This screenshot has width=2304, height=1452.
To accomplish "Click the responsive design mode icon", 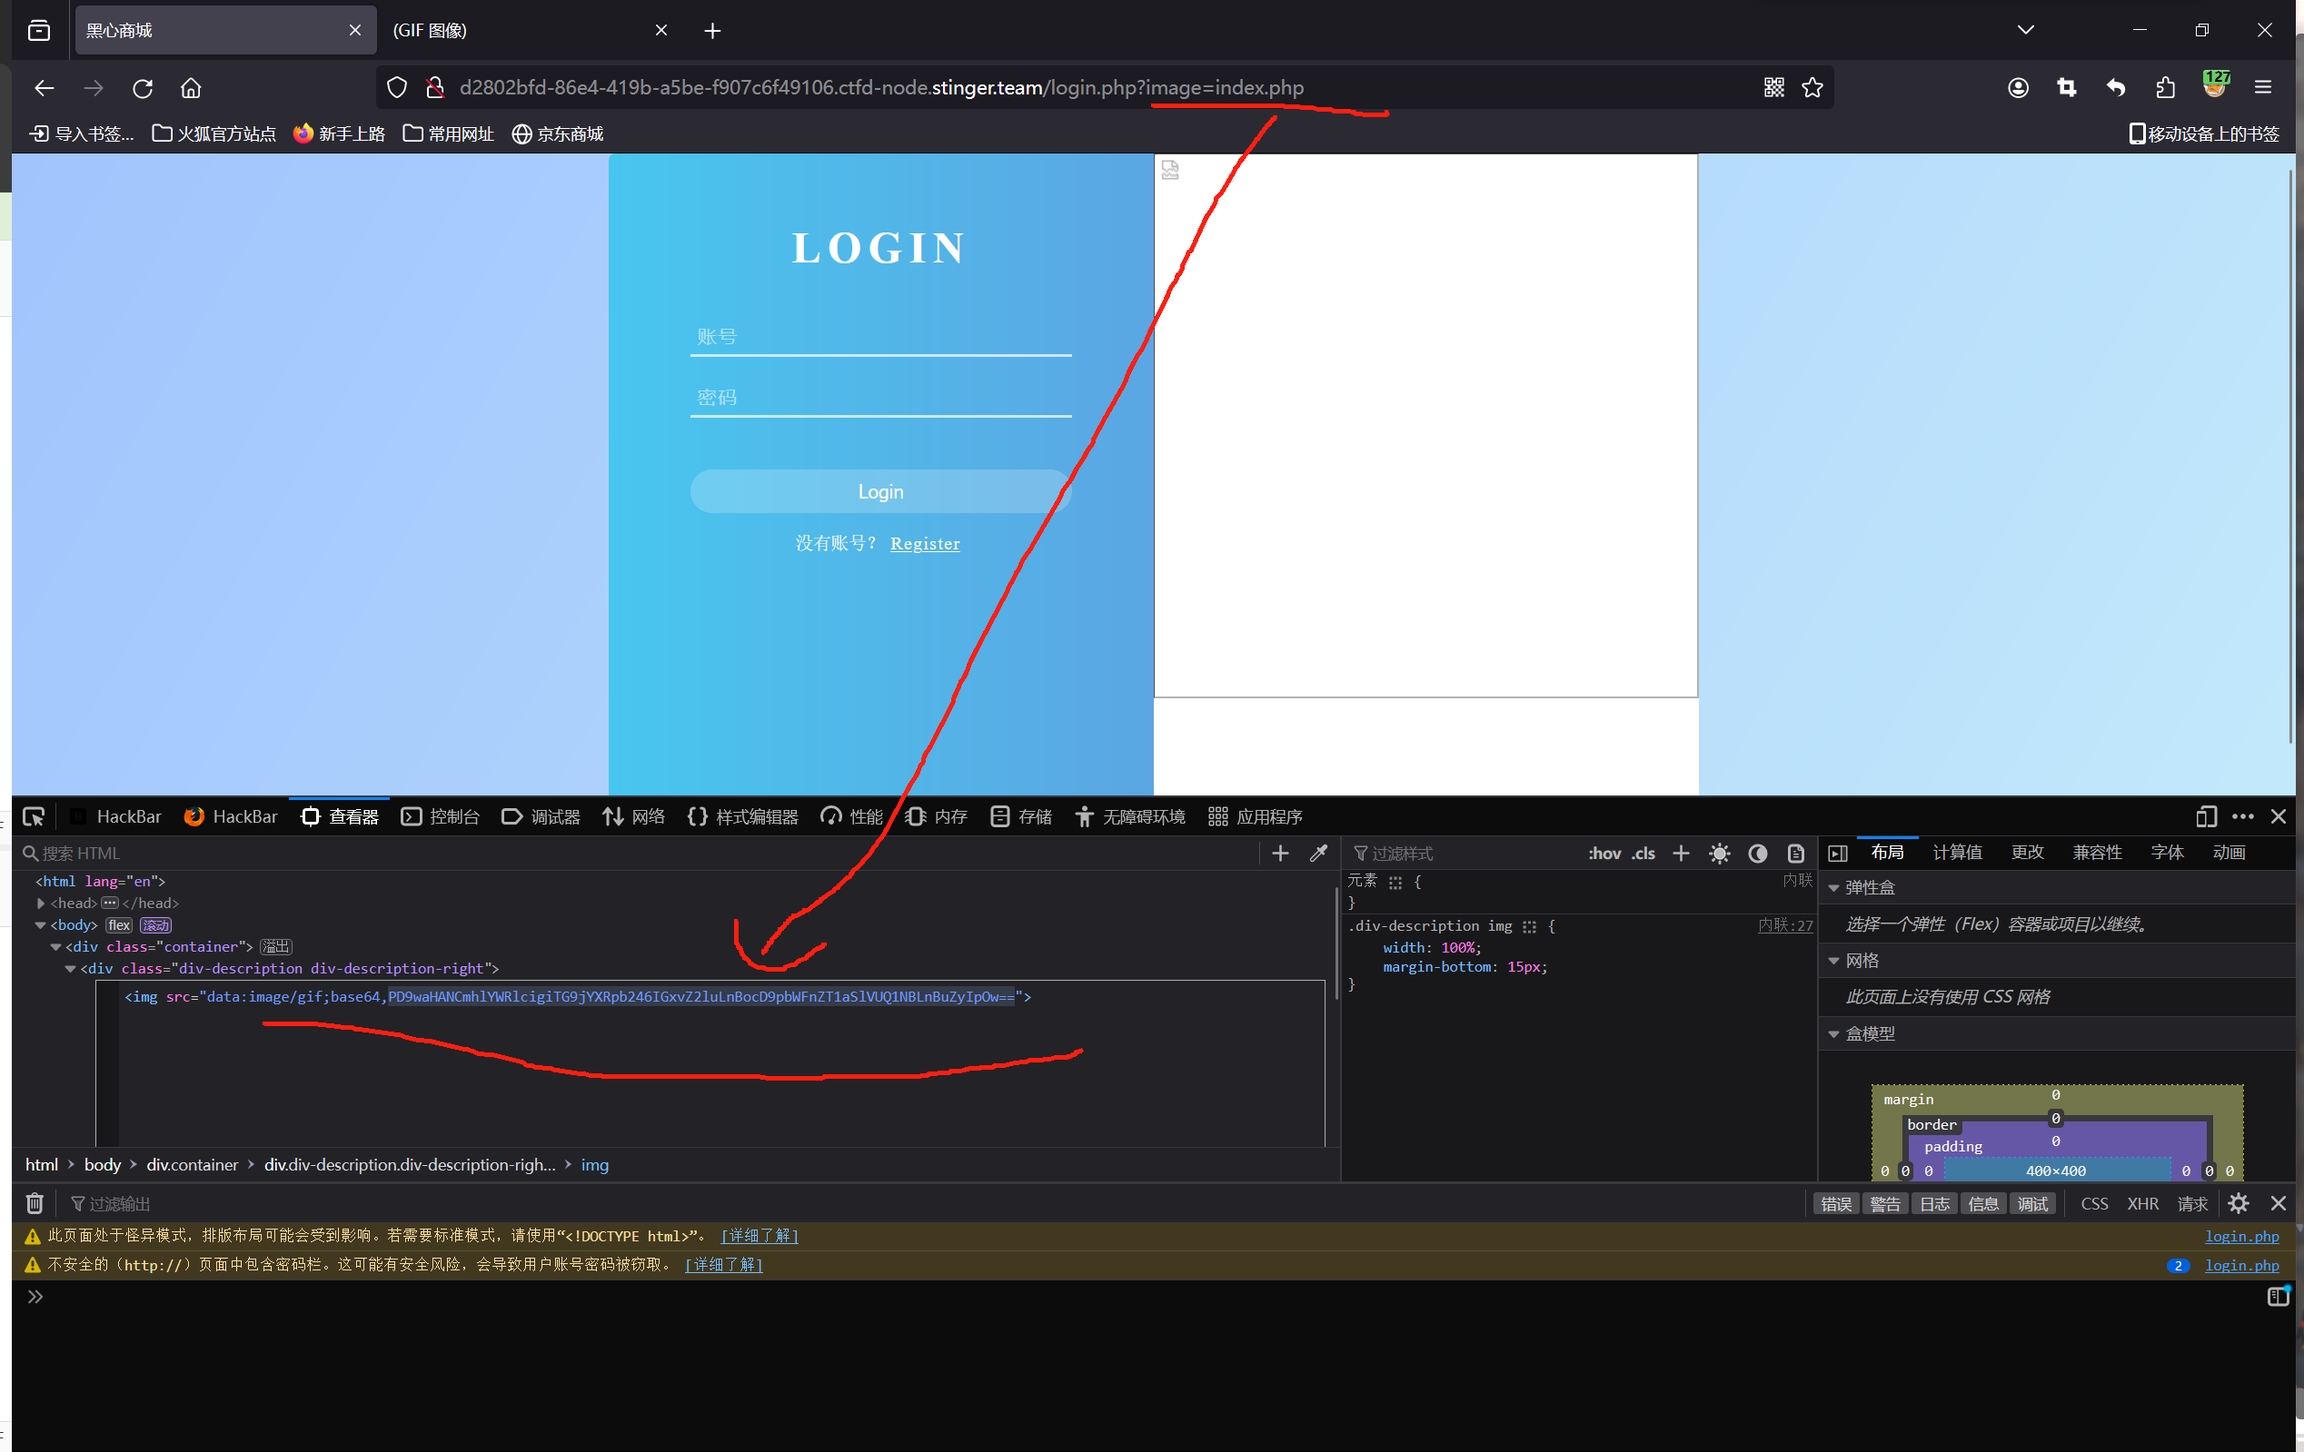I will coord(2206,817).
